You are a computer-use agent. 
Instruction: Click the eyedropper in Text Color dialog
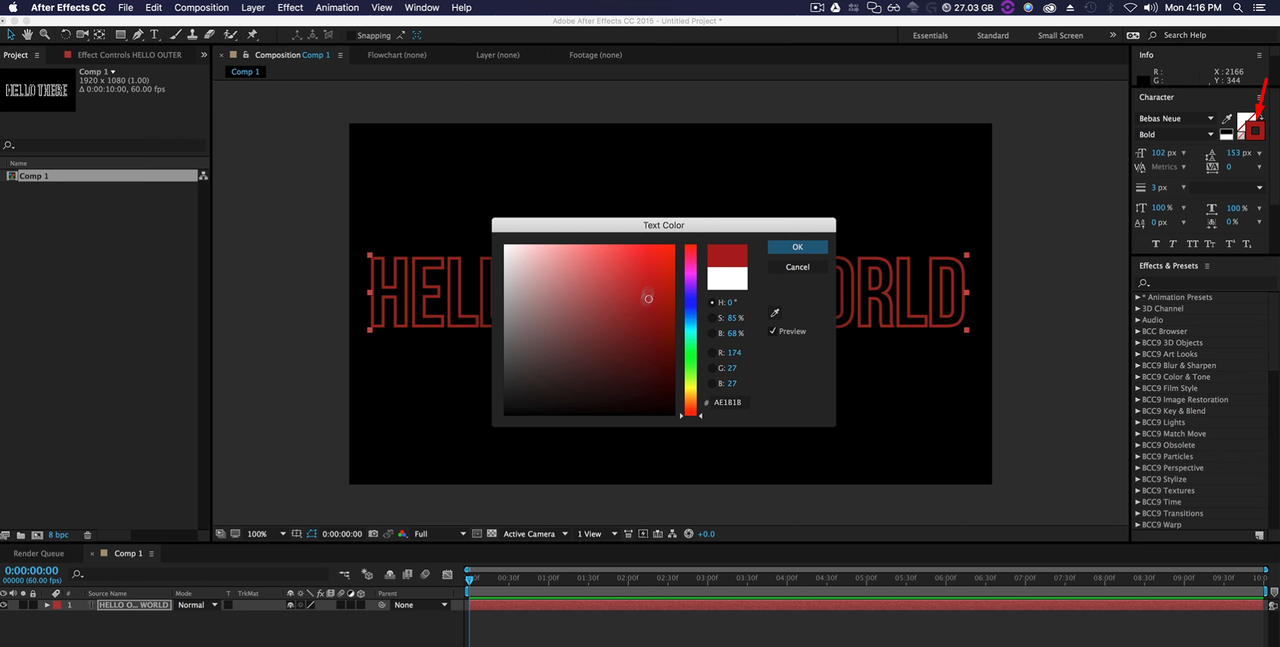point(774,313)
